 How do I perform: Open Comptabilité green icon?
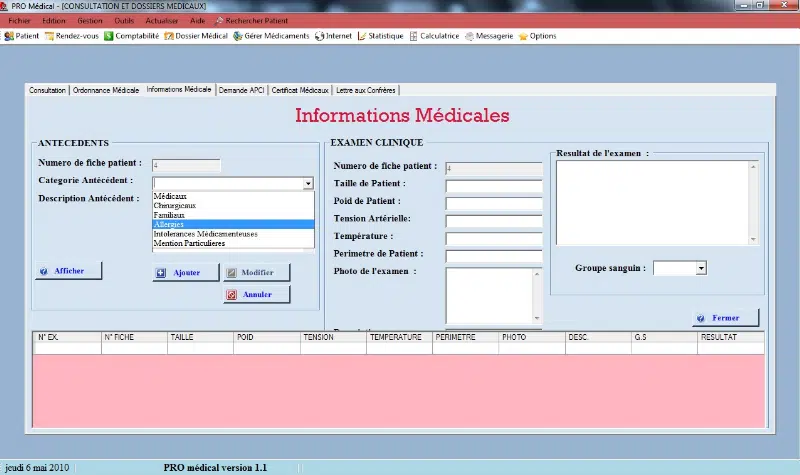point(109,36)
